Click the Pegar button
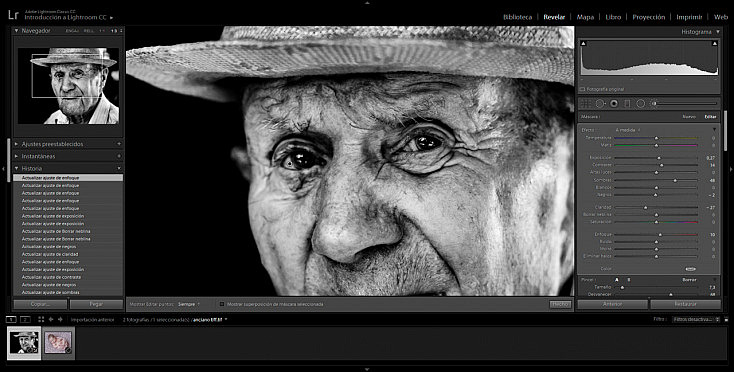The width and height of the screenshot is (734, 372). [x=96, y=304]
